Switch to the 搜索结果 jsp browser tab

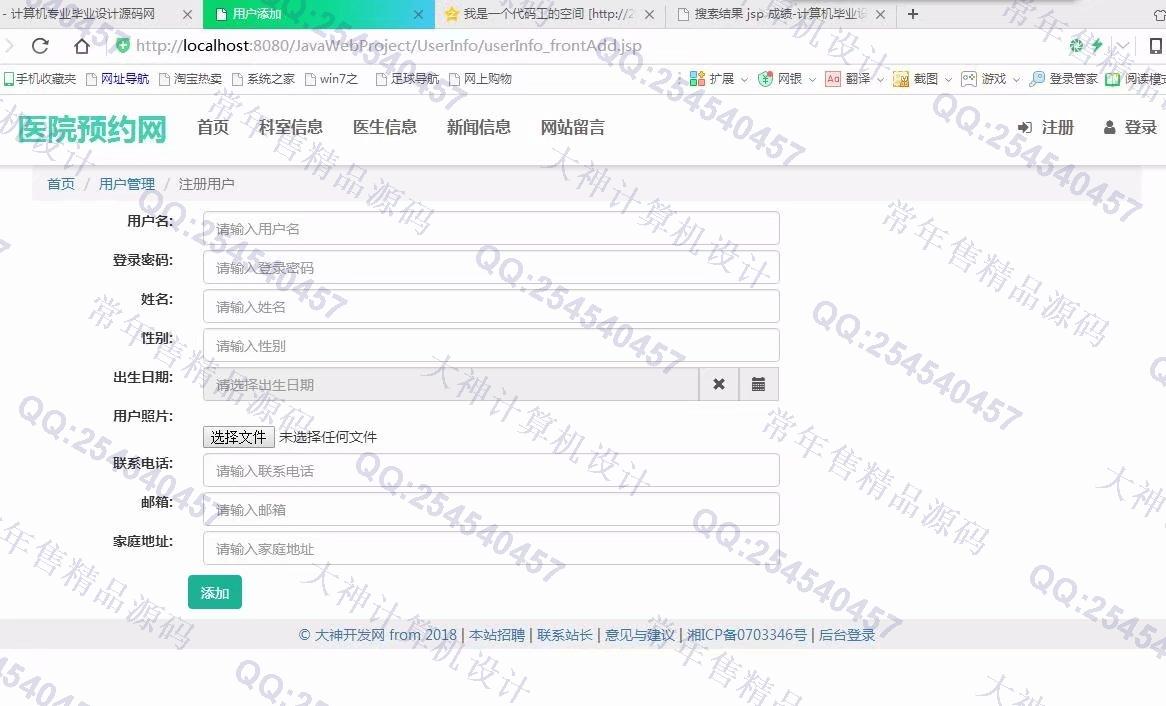pyautogui.click(x=780, y=14)
